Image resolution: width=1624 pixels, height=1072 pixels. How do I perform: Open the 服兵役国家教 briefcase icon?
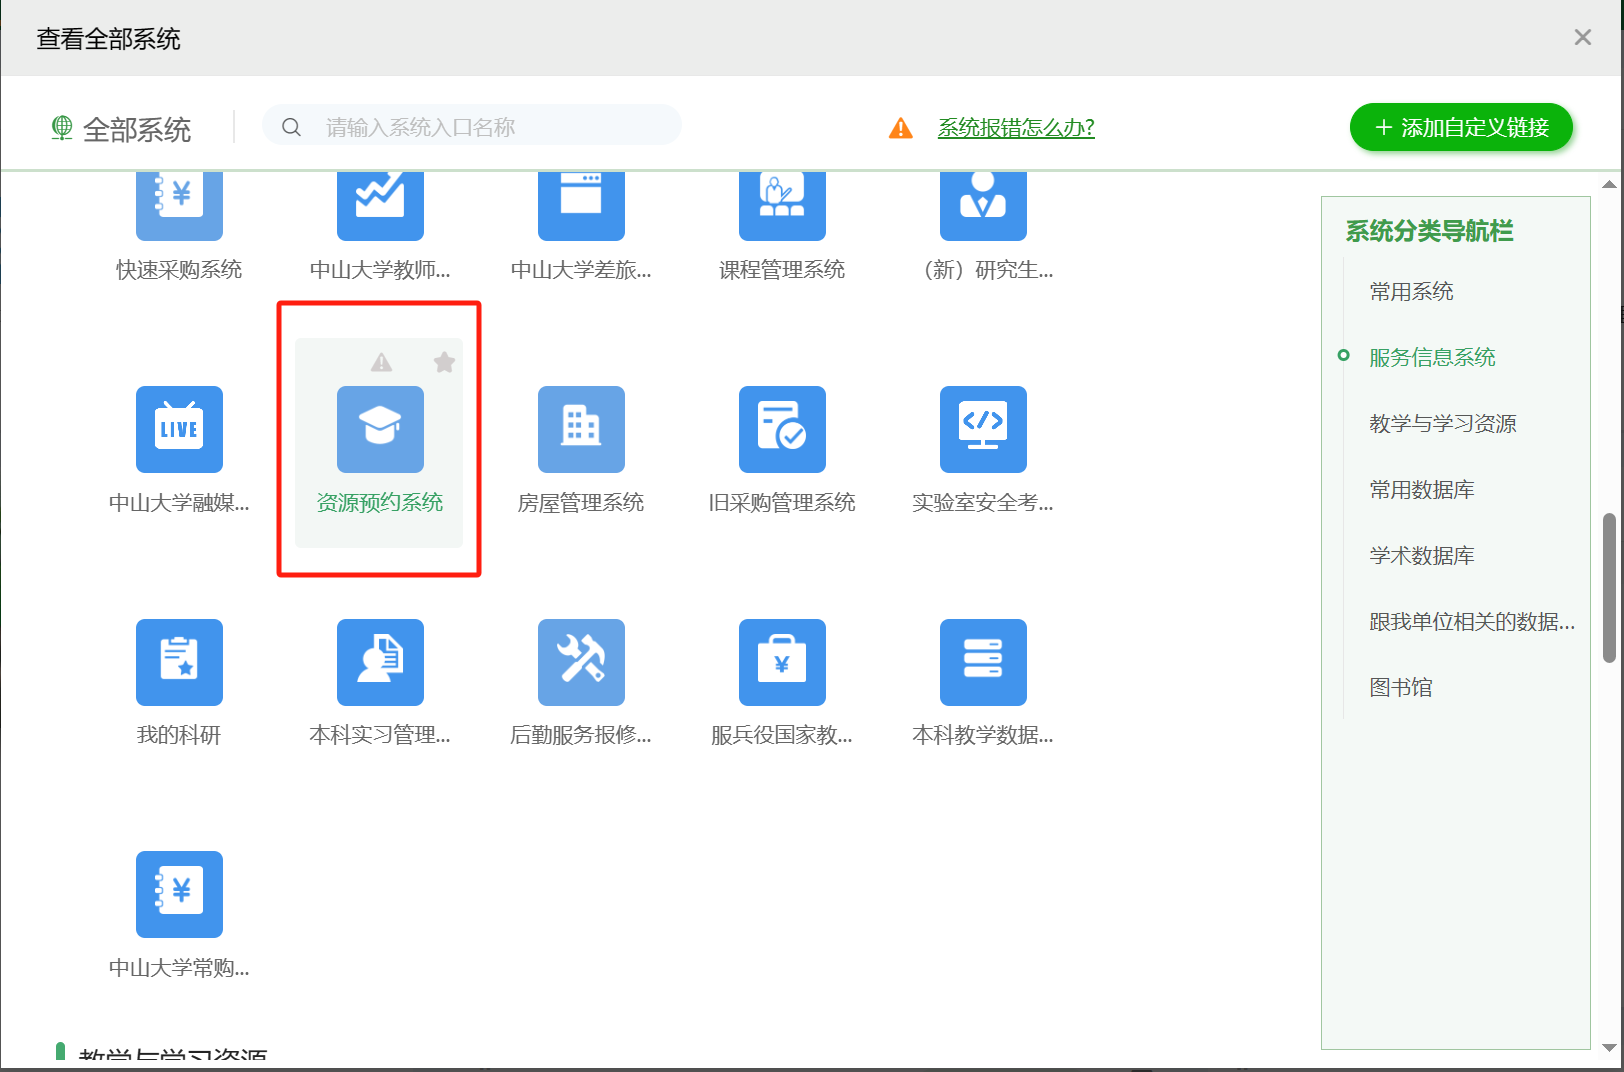tap(782, 662)
